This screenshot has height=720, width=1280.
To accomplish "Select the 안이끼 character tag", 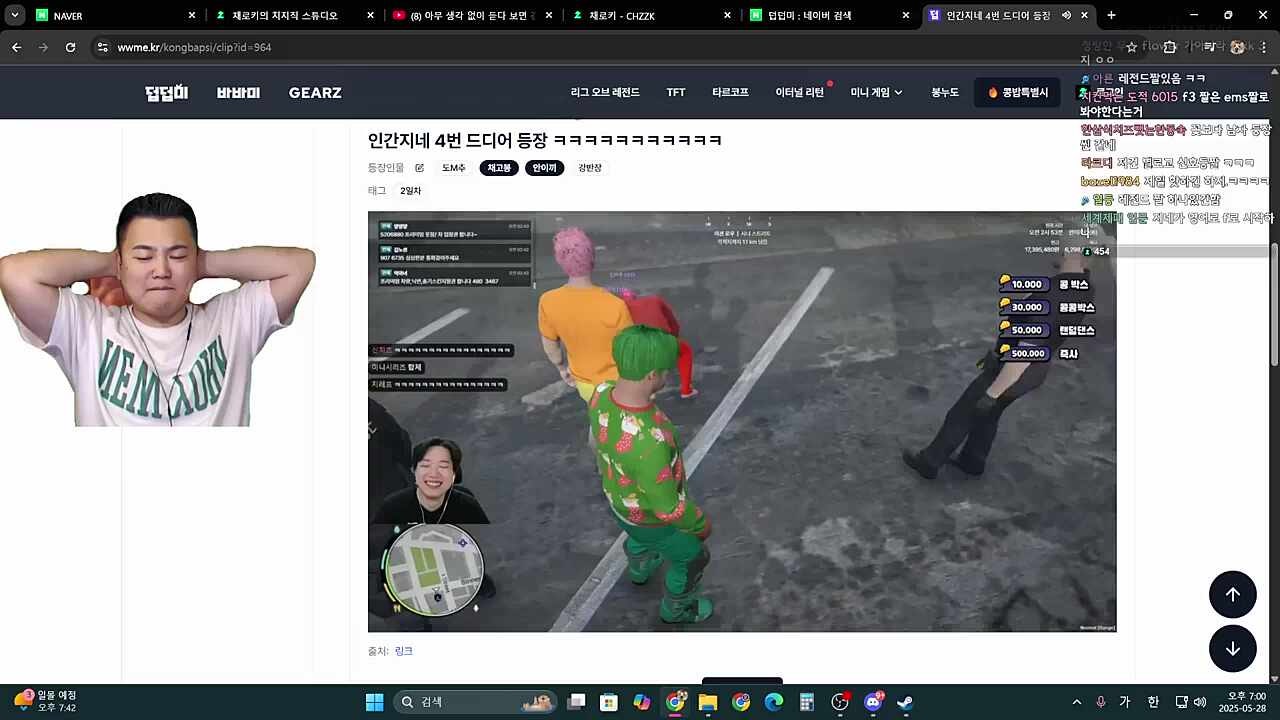I will click(544, 168).
